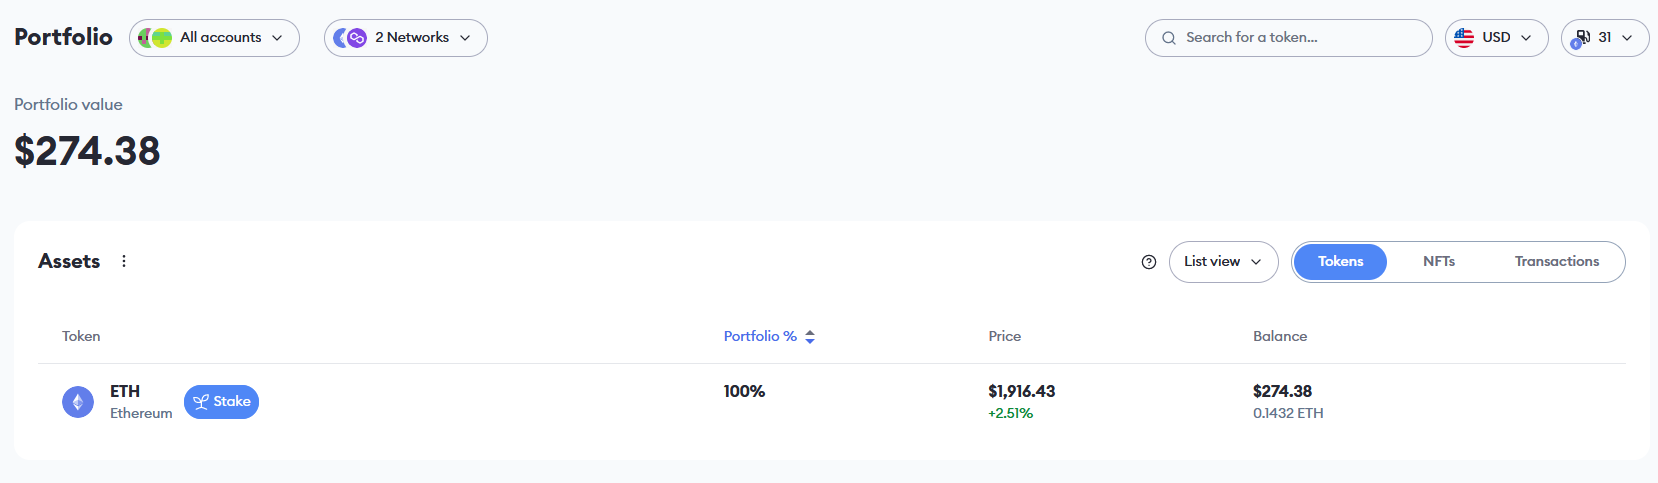The image size is (1658, 483).
Task: Click the help question mark icon
Action: (x=1149, y=262)
